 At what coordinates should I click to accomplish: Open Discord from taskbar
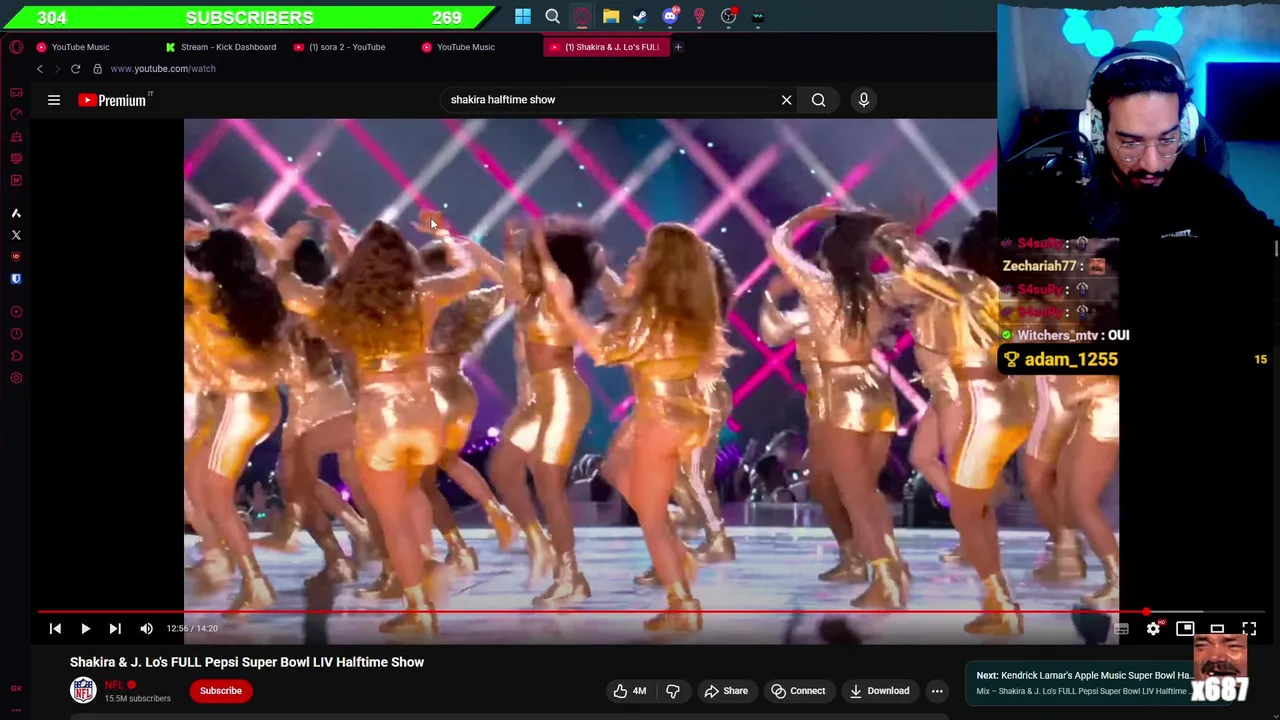click(x=670, y=16)
